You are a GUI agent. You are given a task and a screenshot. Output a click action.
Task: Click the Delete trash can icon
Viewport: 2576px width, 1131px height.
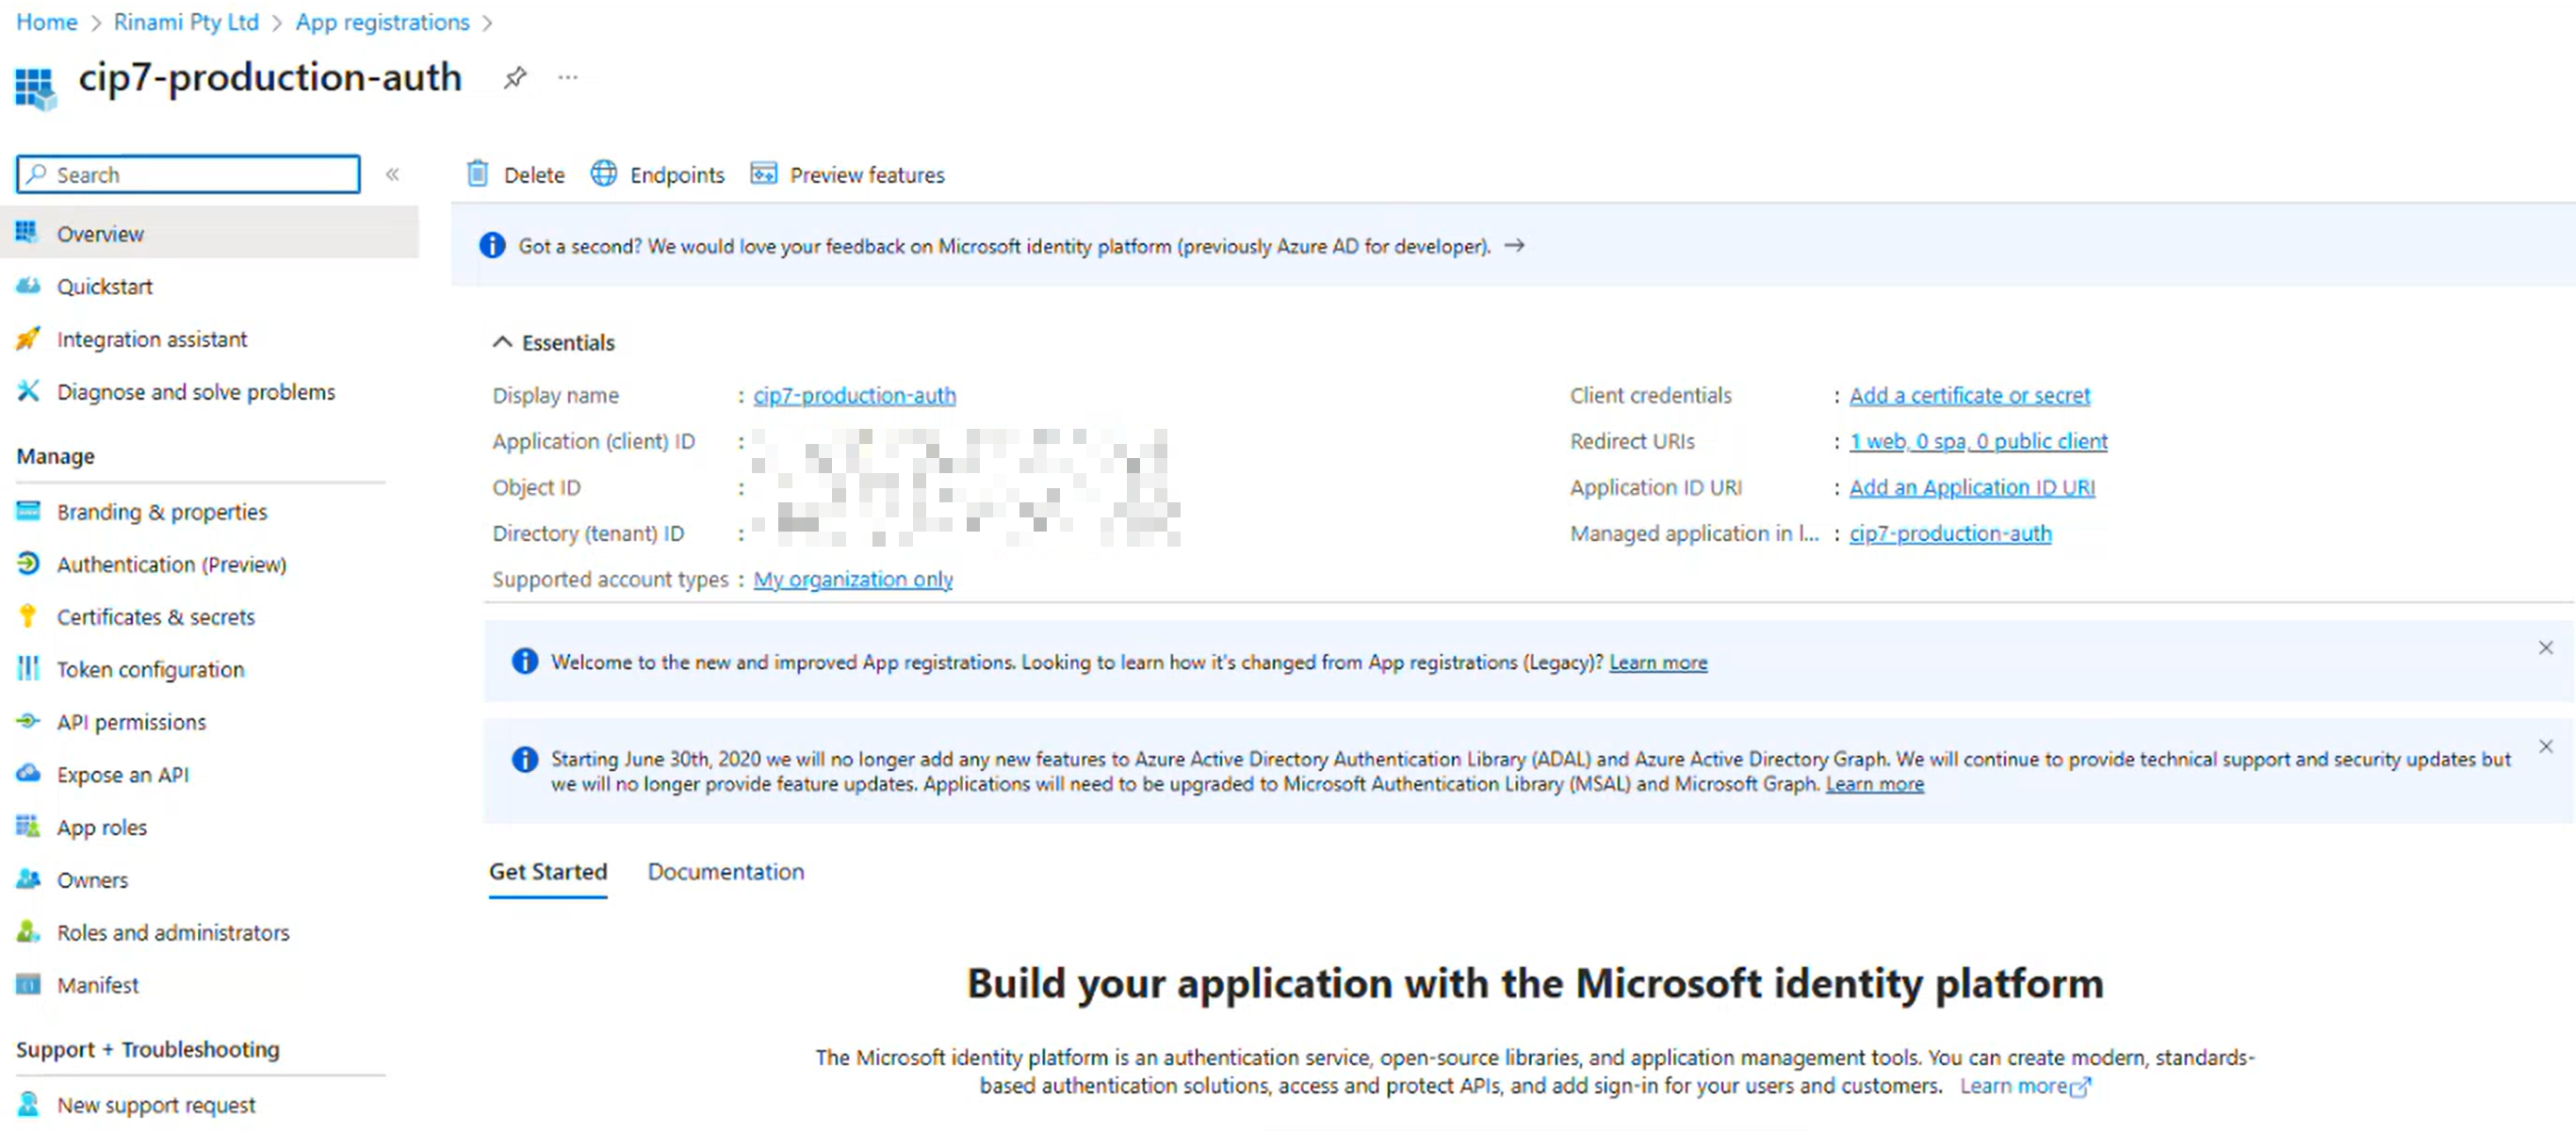click(x=478, y=174)
